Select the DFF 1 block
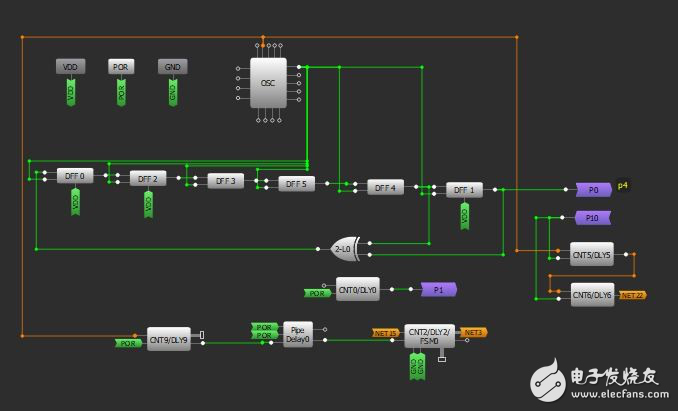 click(463, 189)
